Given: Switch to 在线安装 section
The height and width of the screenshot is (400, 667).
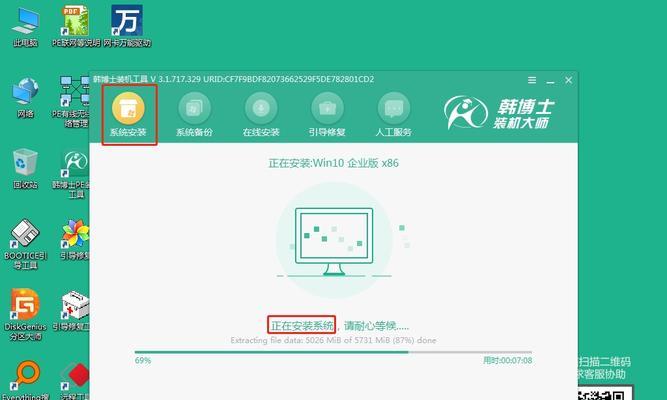Looking at the screenshot, I should (261, 114).
